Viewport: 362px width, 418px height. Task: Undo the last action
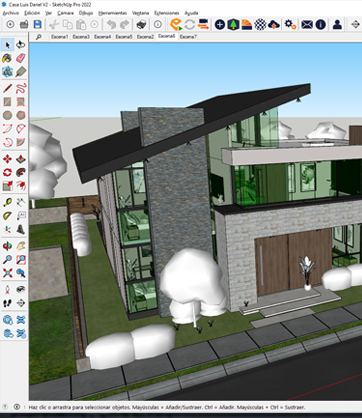click(111, 24)
